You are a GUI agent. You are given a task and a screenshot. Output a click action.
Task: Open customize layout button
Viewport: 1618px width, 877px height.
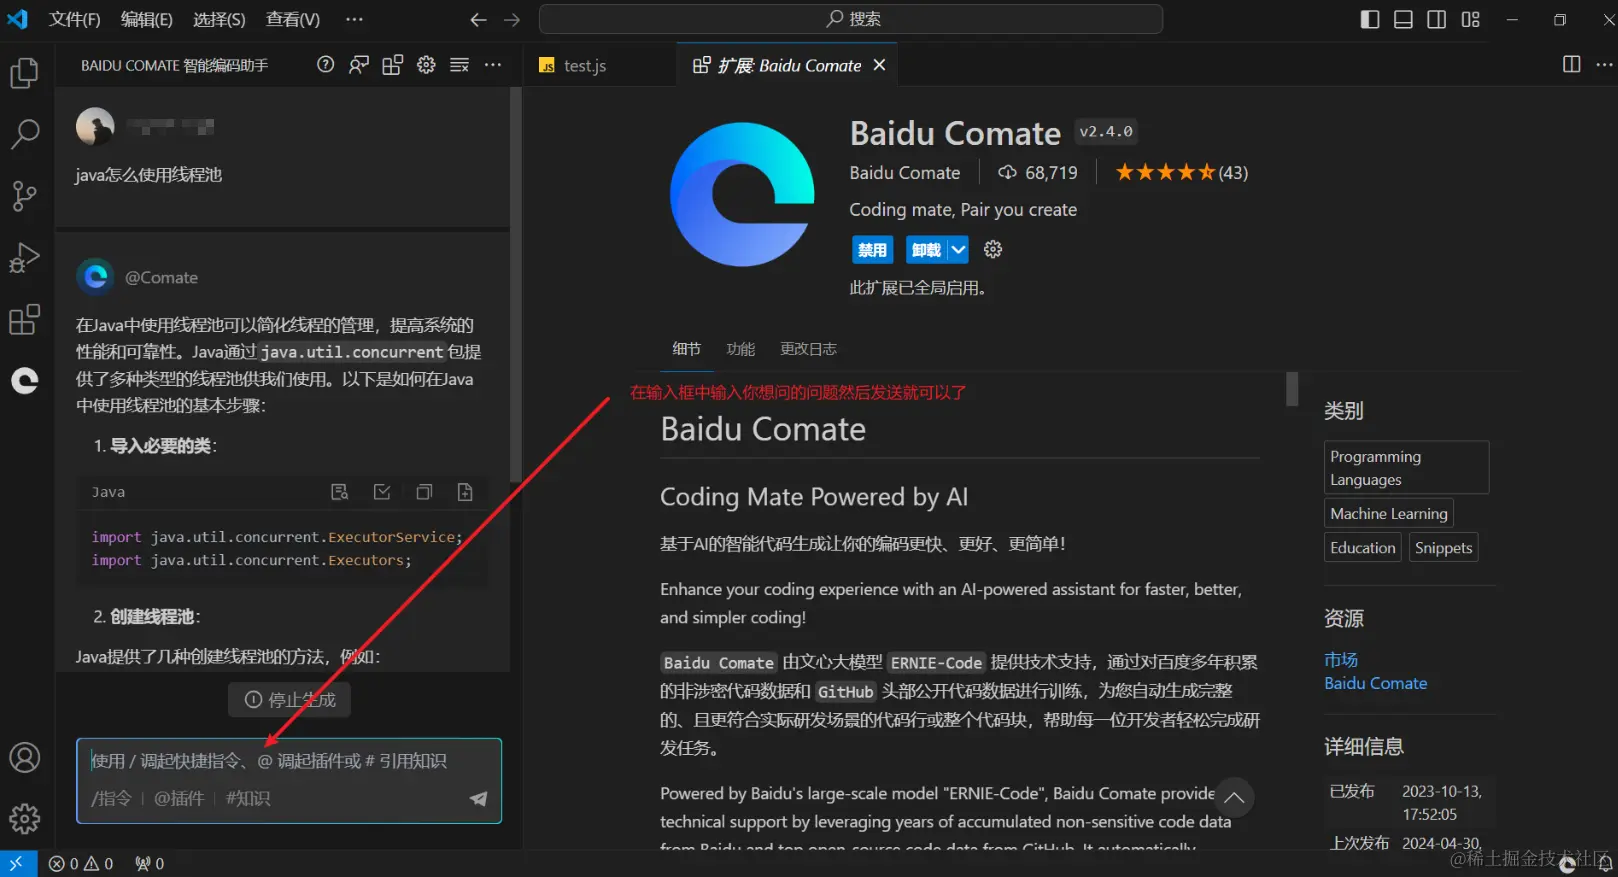pyautogui.click(x=1470, y=20)
